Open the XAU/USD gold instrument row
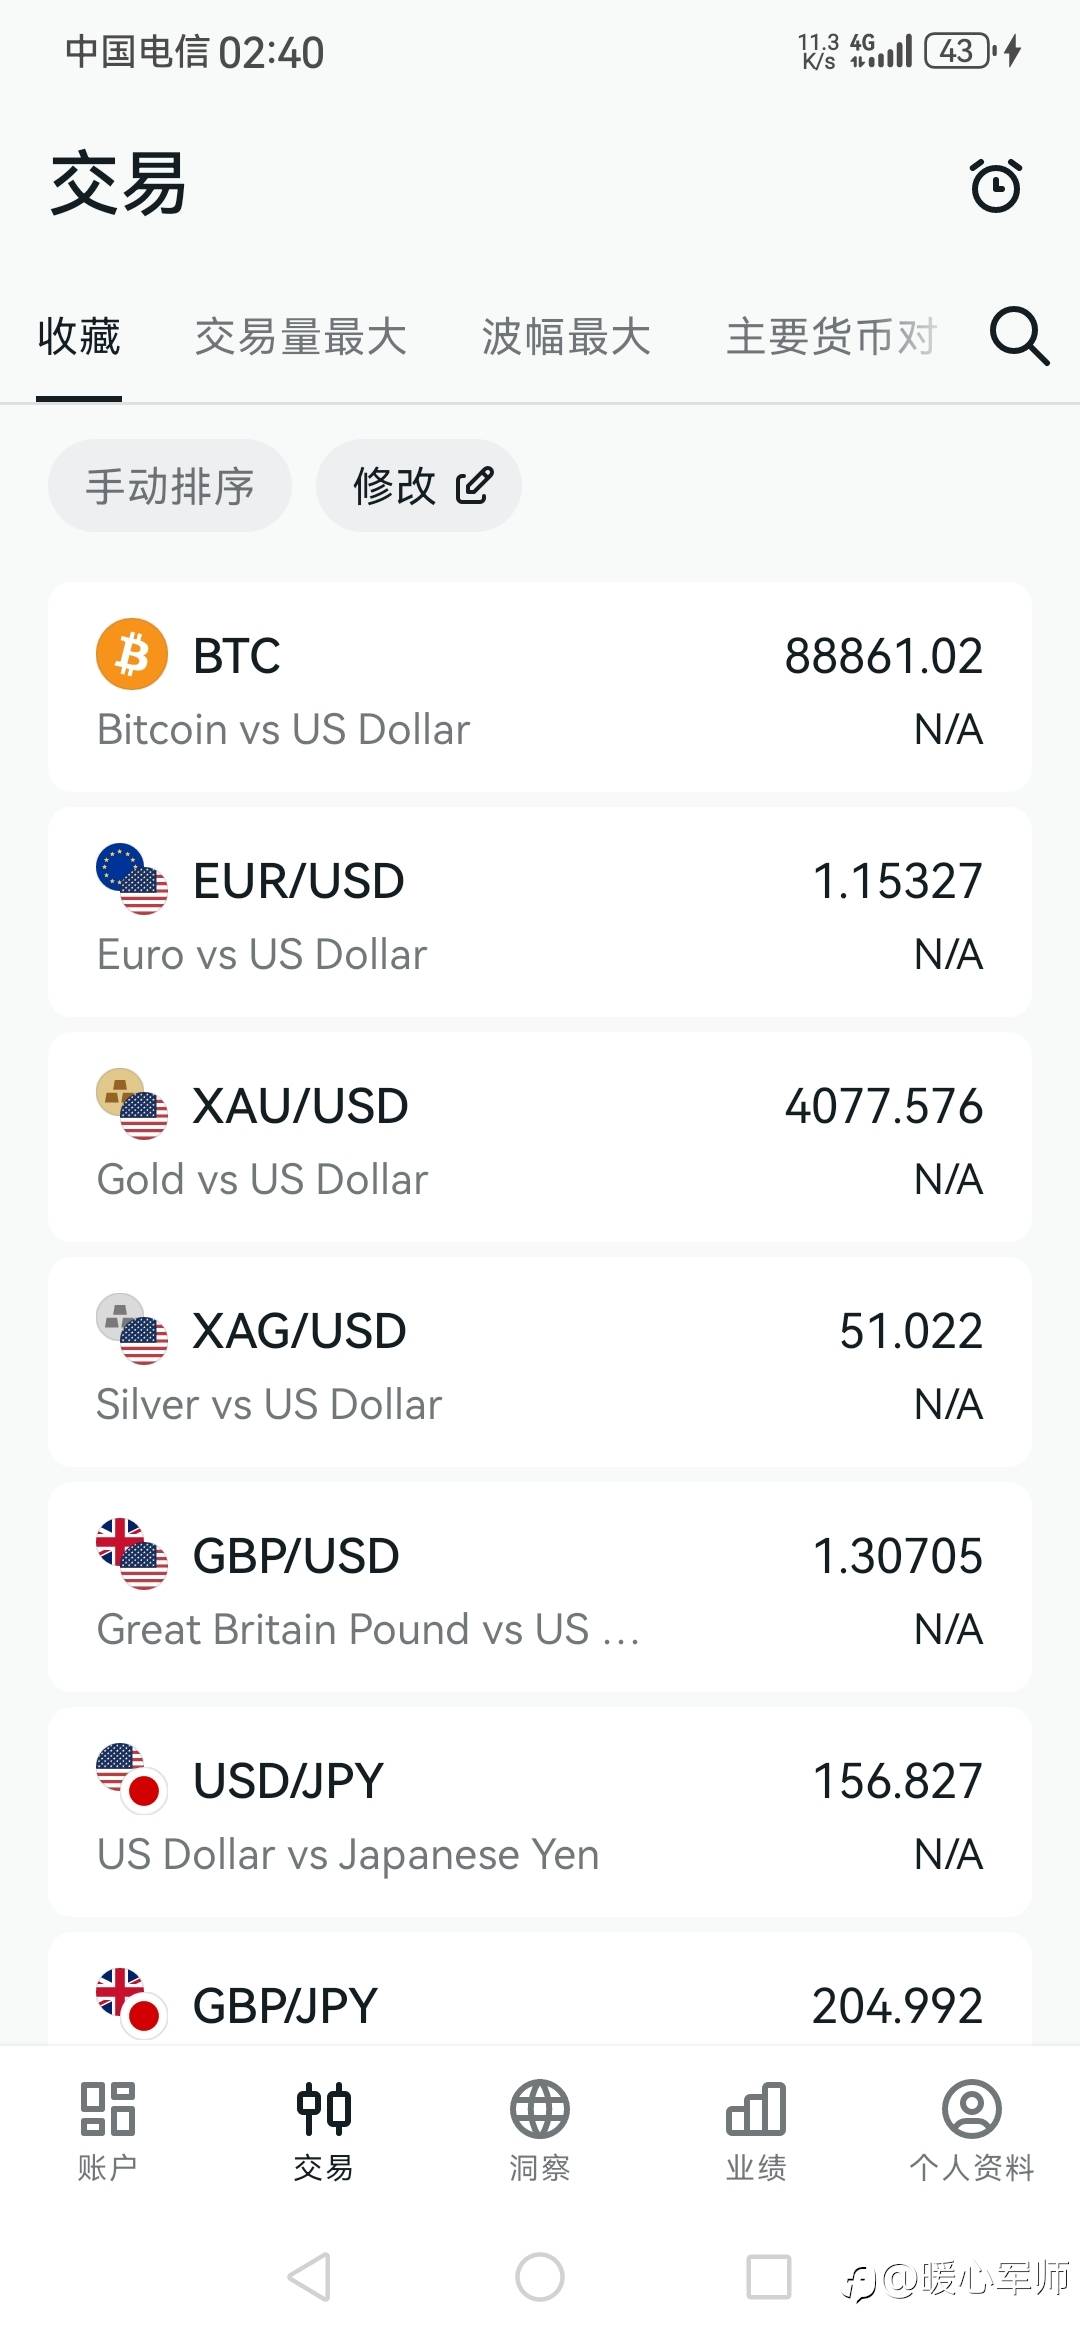Image resolution: width=1080 pixels, height=2340 pixels. tap(540, 1137)
